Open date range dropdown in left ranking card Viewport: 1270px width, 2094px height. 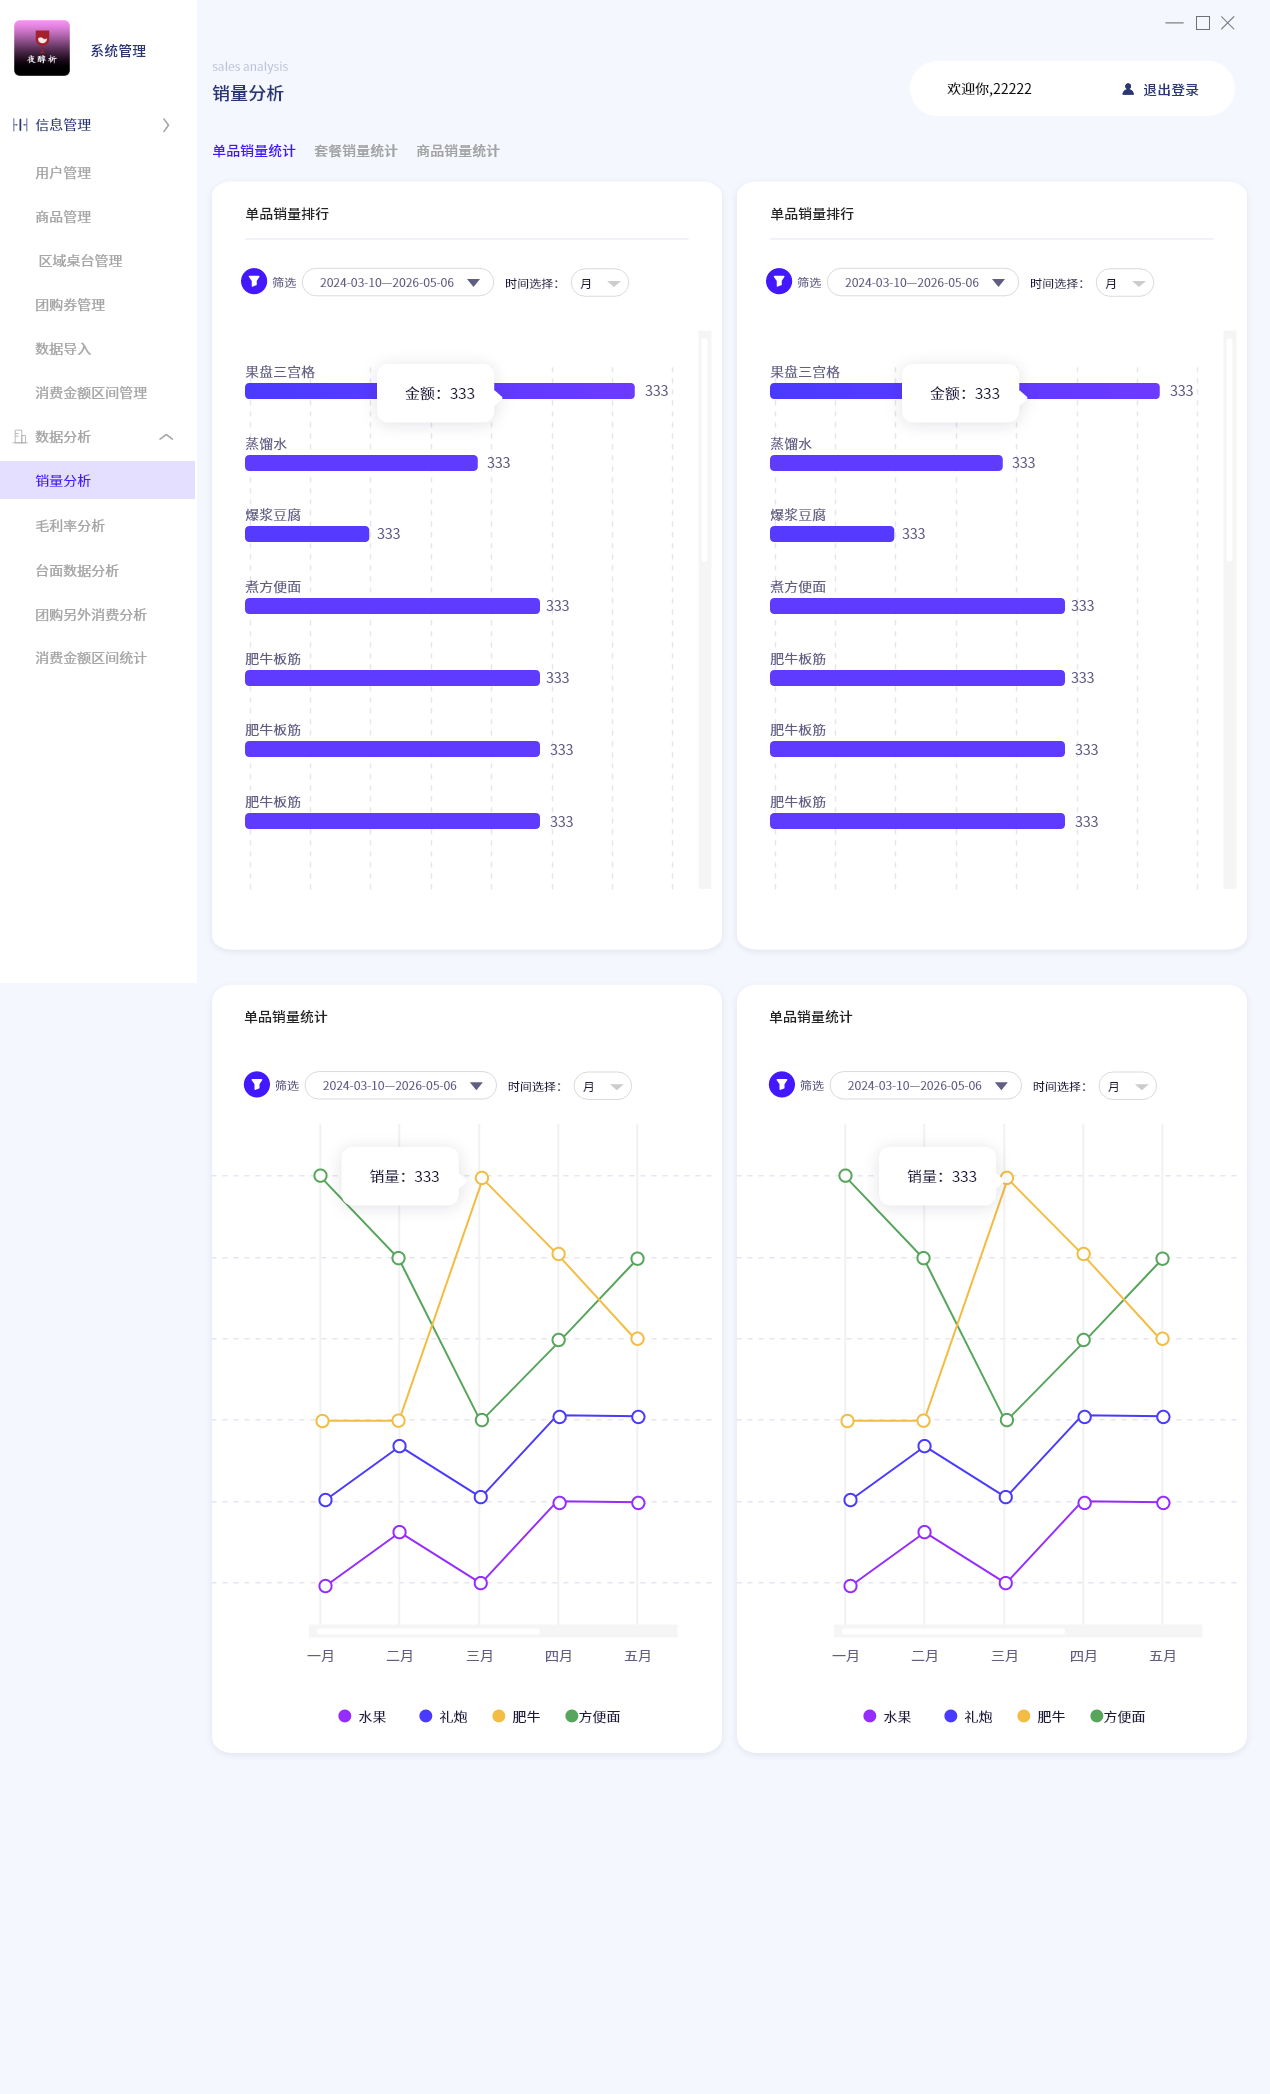[397, 283]
